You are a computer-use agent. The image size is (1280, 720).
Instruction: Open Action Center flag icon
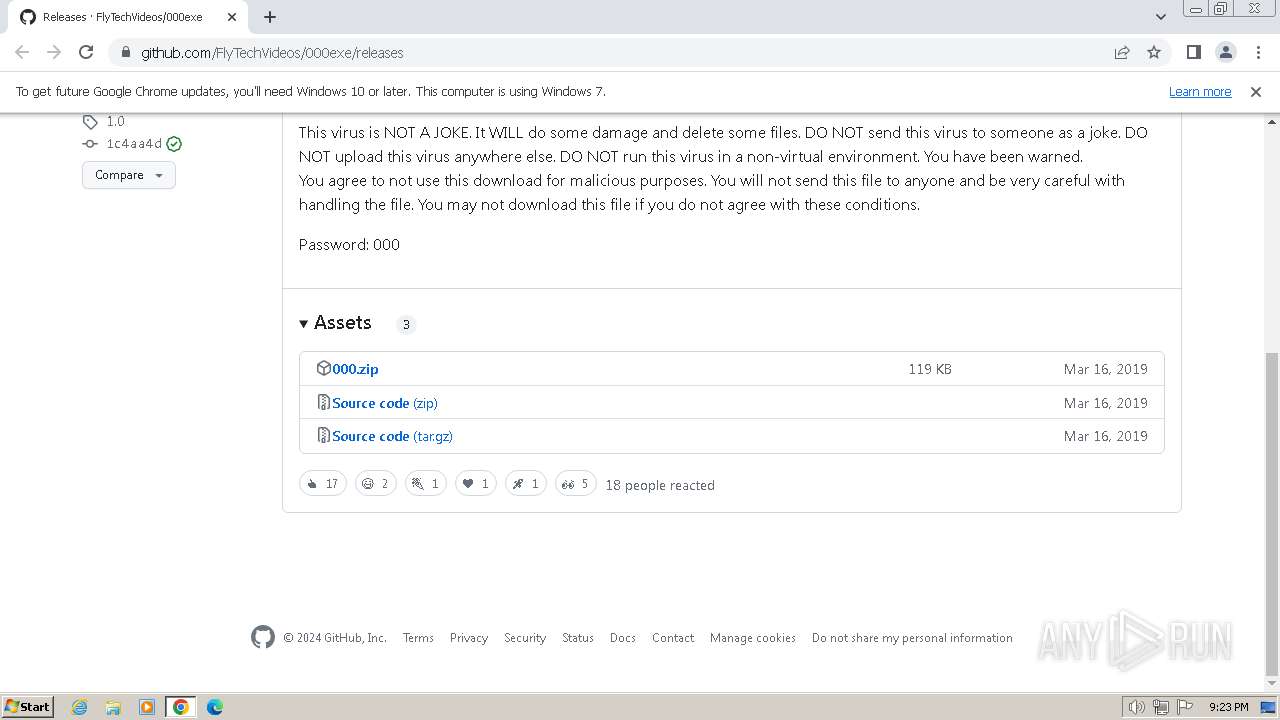pyautogui.click(x=1185, y=707)
